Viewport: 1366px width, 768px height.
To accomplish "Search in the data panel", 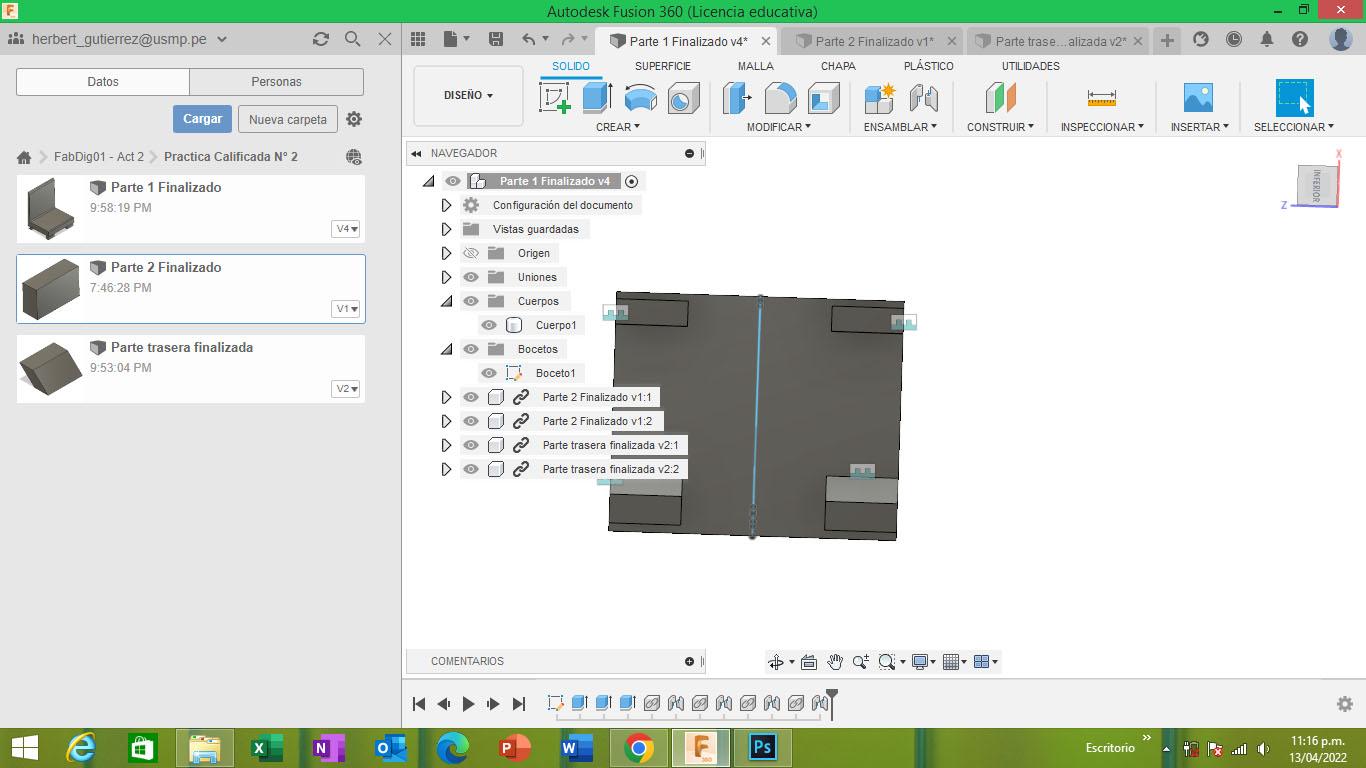I will (352, 39).
